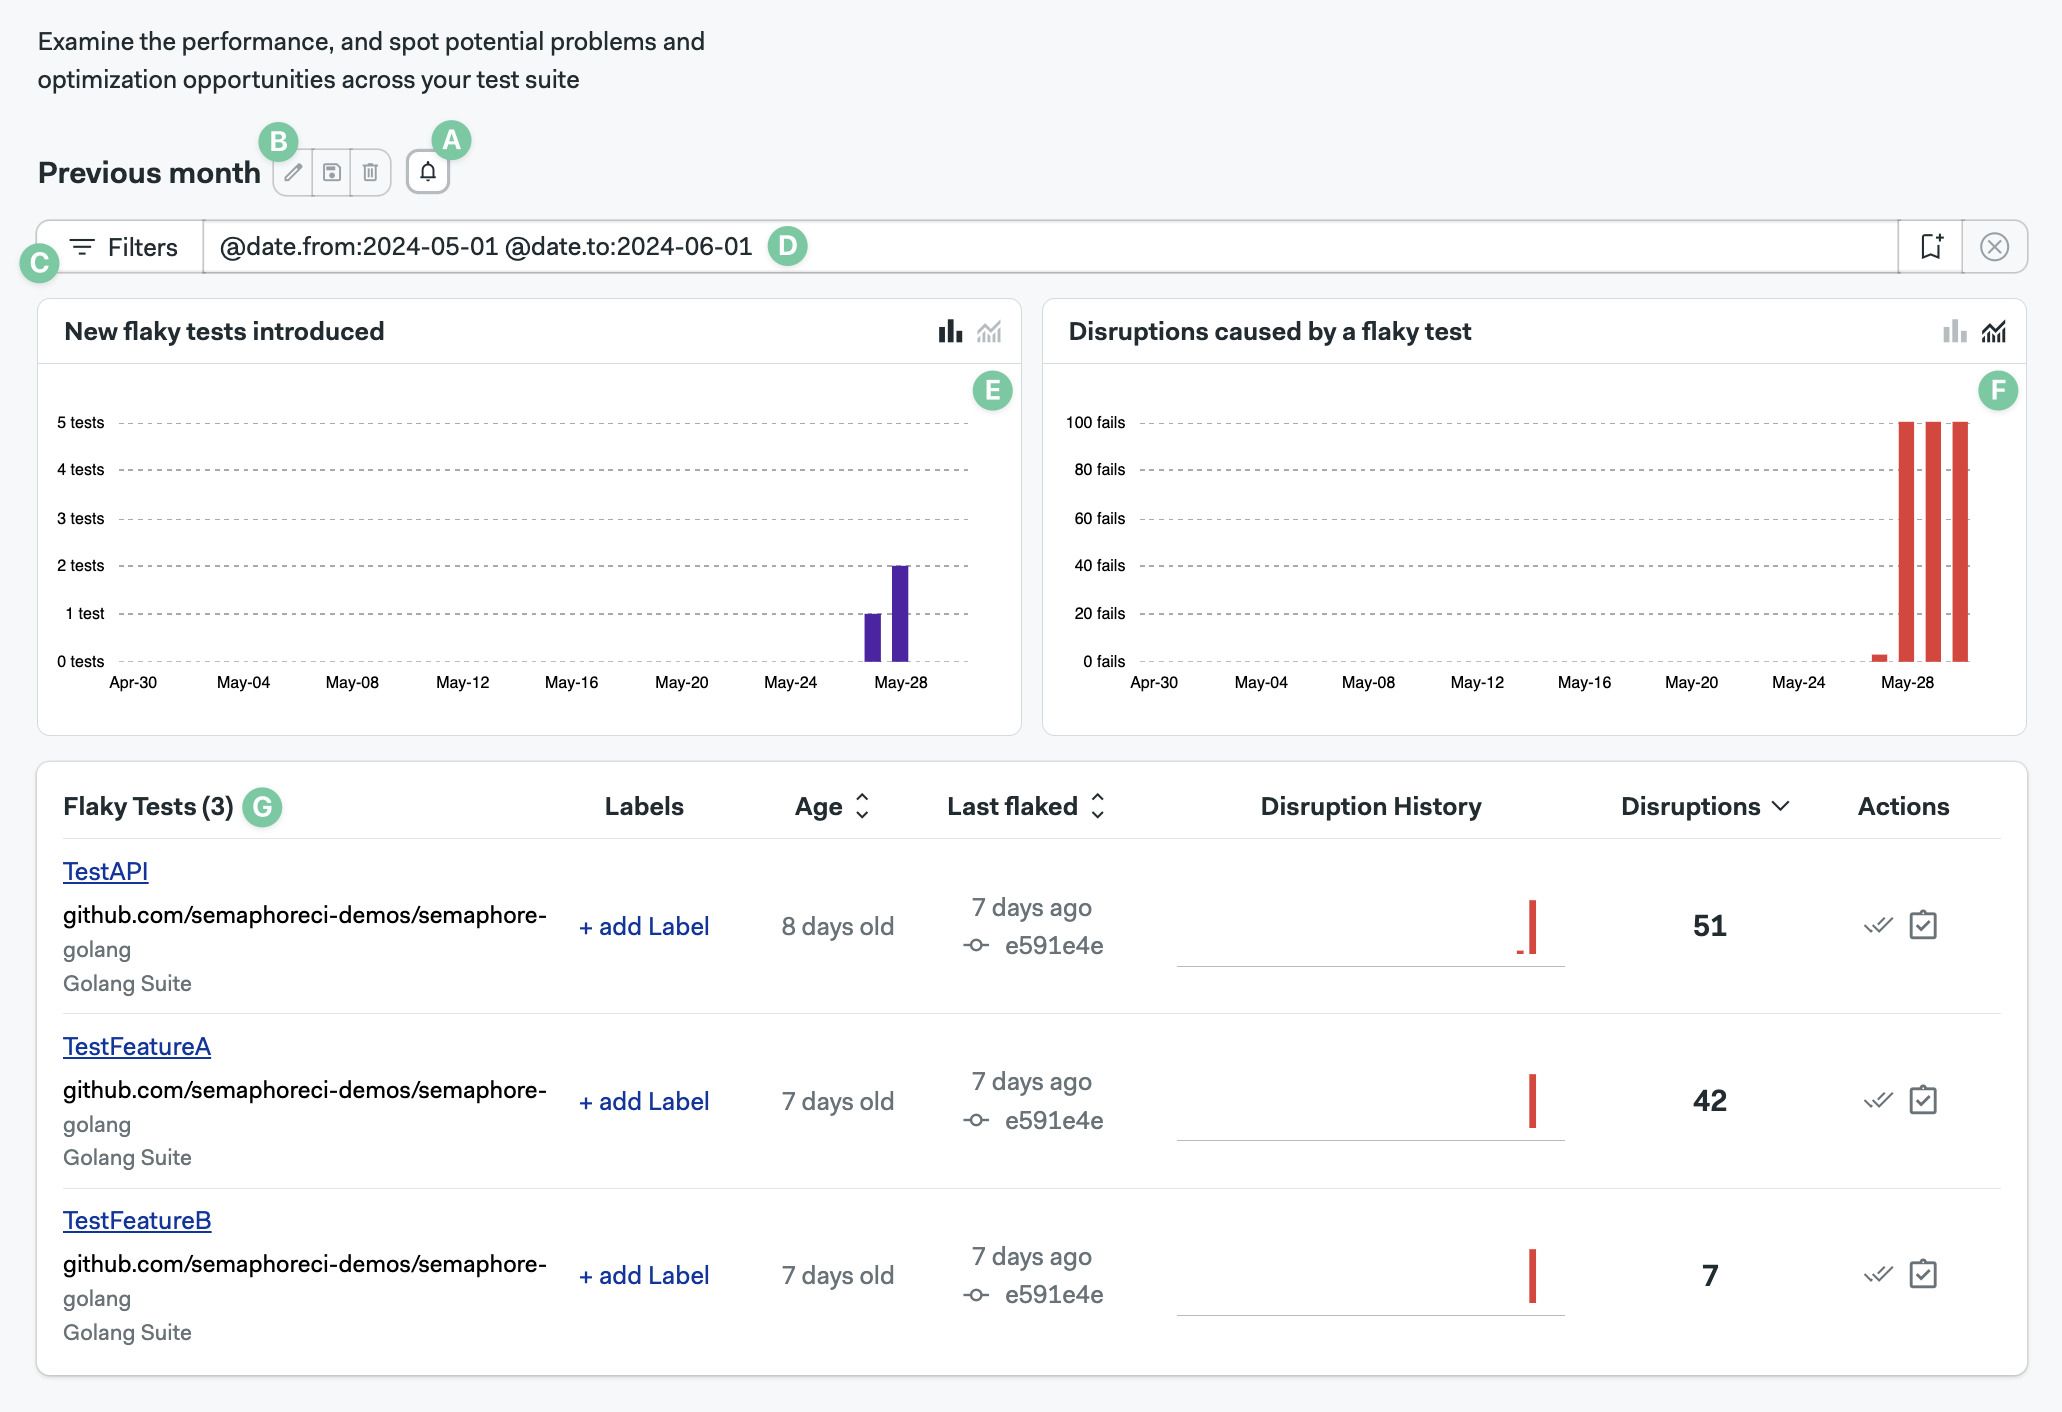Click the date filter query input field
2062x1412 pixels.
pyautogui.click(x=1050, y=246)
